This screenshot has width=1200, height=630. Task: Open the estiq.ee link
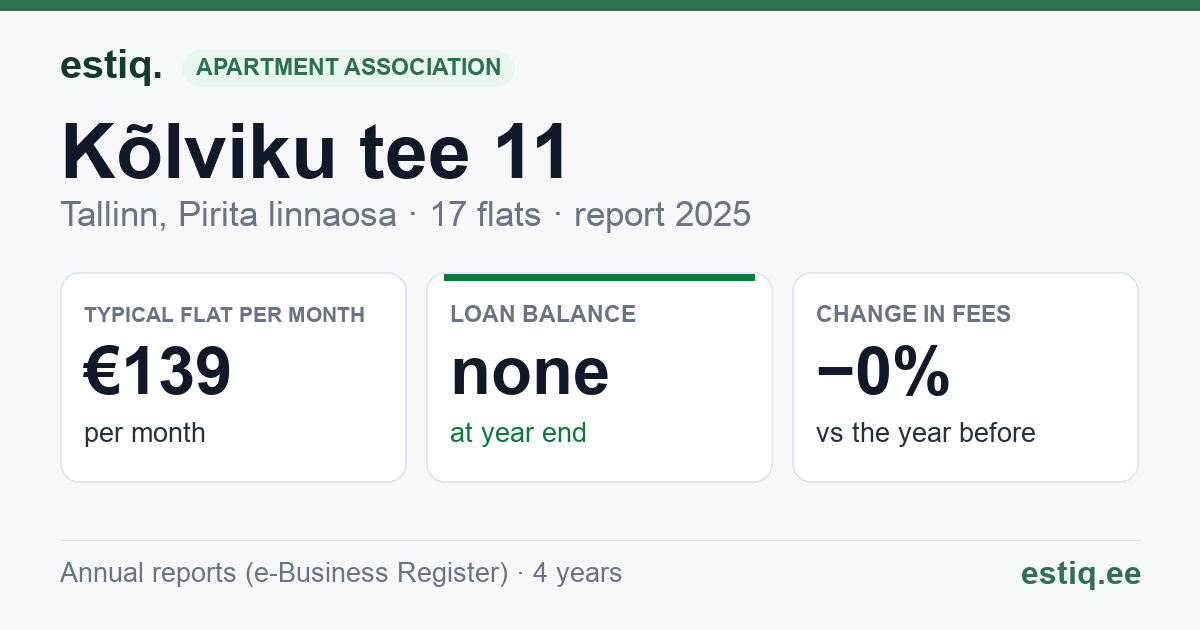[x=1081, y=573]
